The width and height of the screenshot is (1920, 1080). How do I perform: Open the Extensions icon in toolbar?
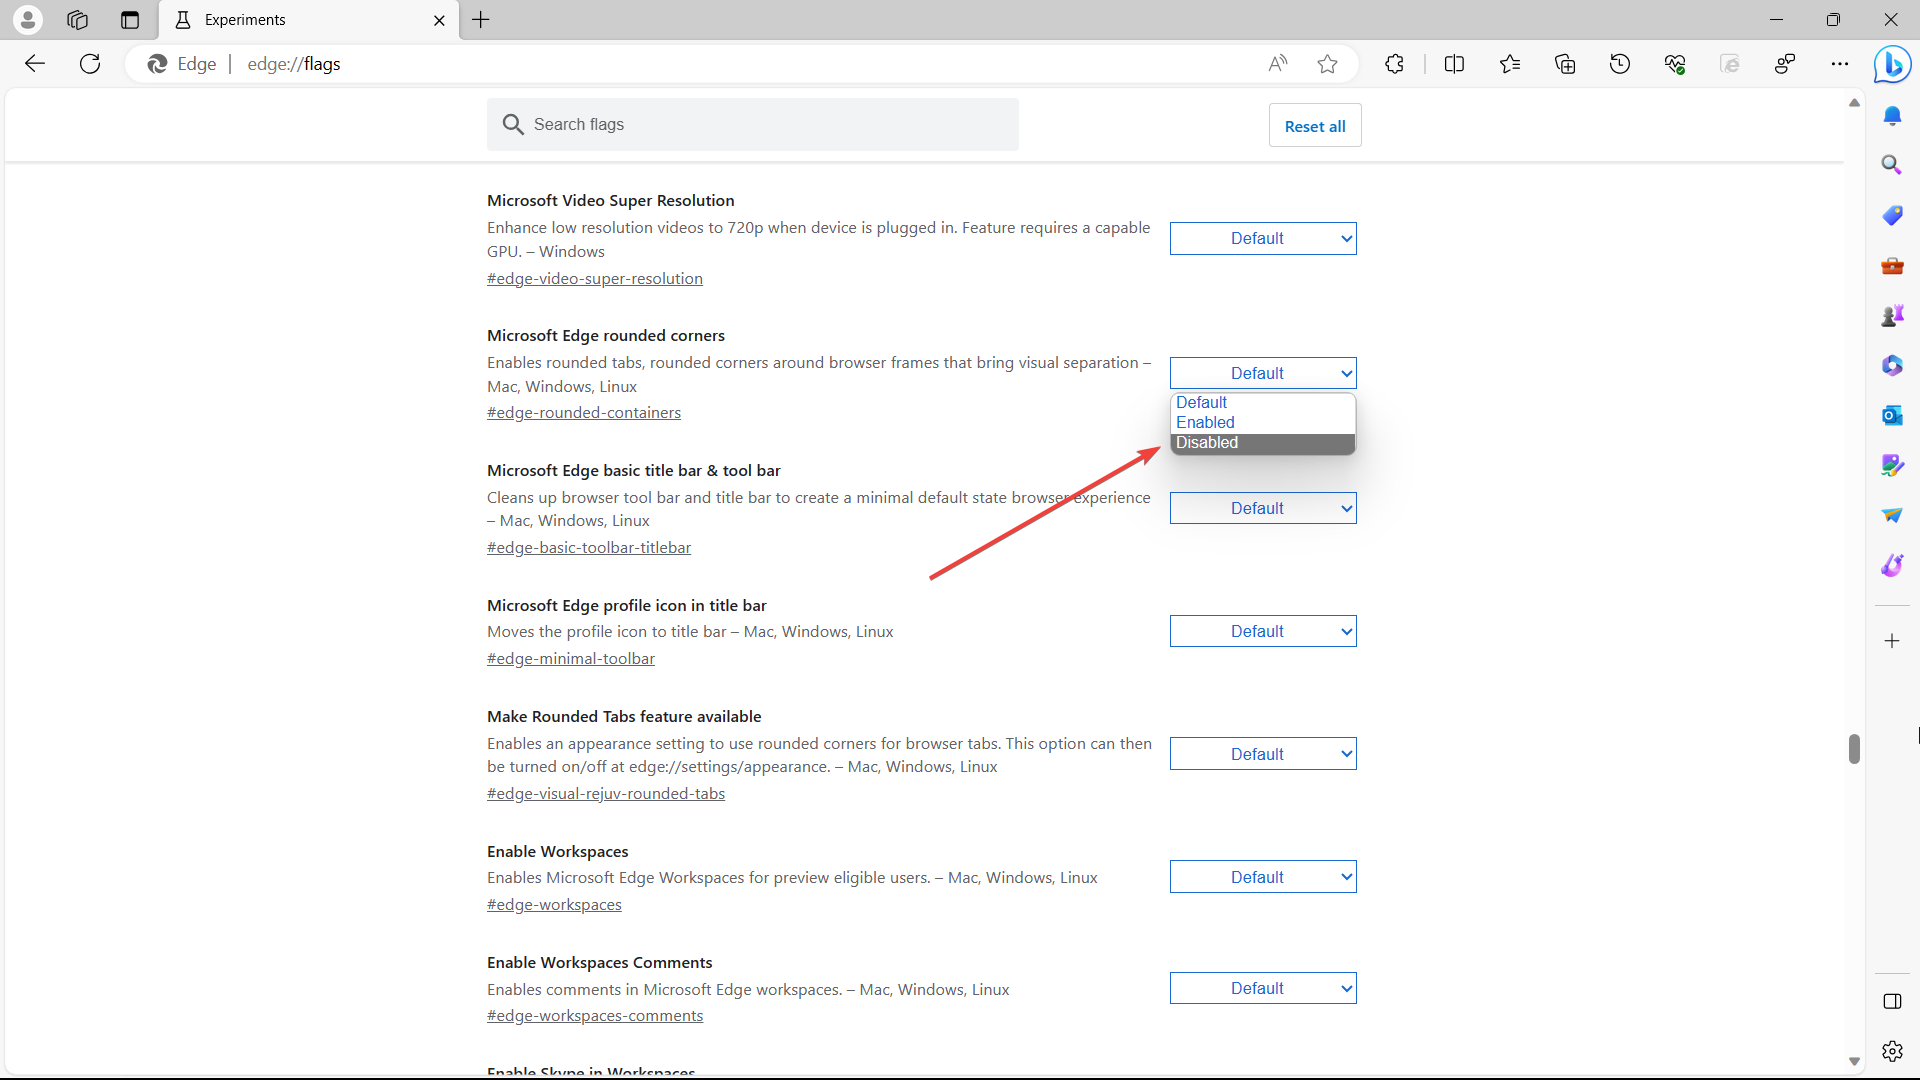point(1395,63)
